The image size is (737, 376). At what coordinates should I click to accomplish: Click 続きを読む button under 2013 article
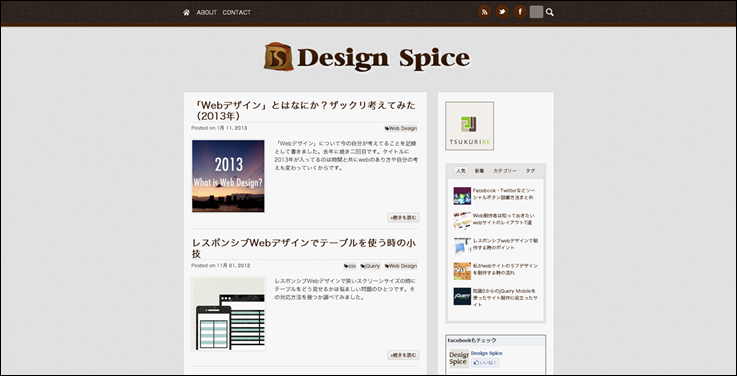pyautogui.click(x=403, y=218)
